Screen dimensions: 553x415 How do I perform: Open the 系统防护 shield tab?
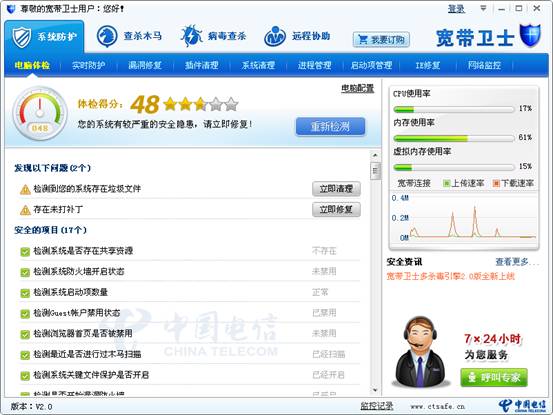44,37
